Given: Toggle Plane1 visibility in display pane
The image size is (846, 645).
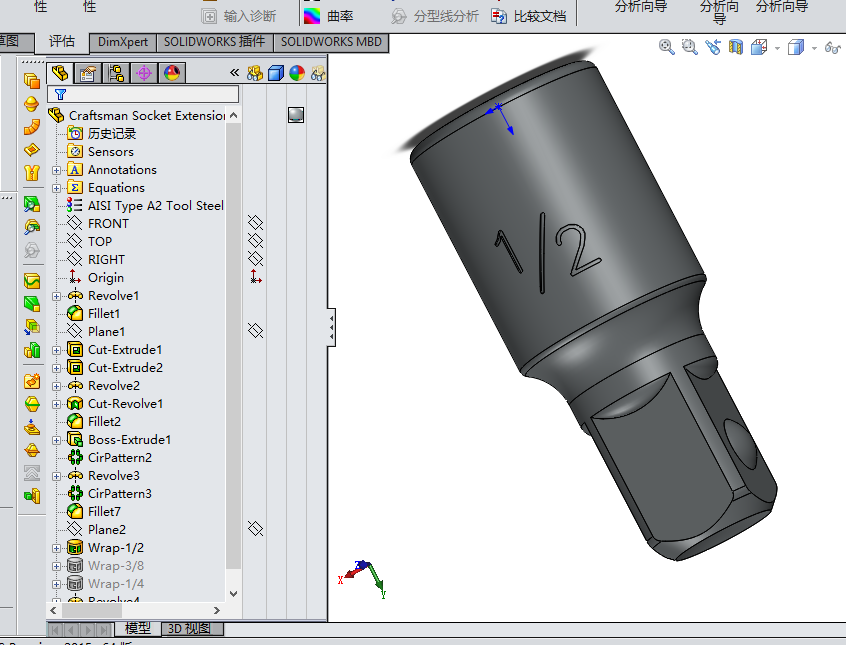Looking at the screenshot, I should pos(255,330).
